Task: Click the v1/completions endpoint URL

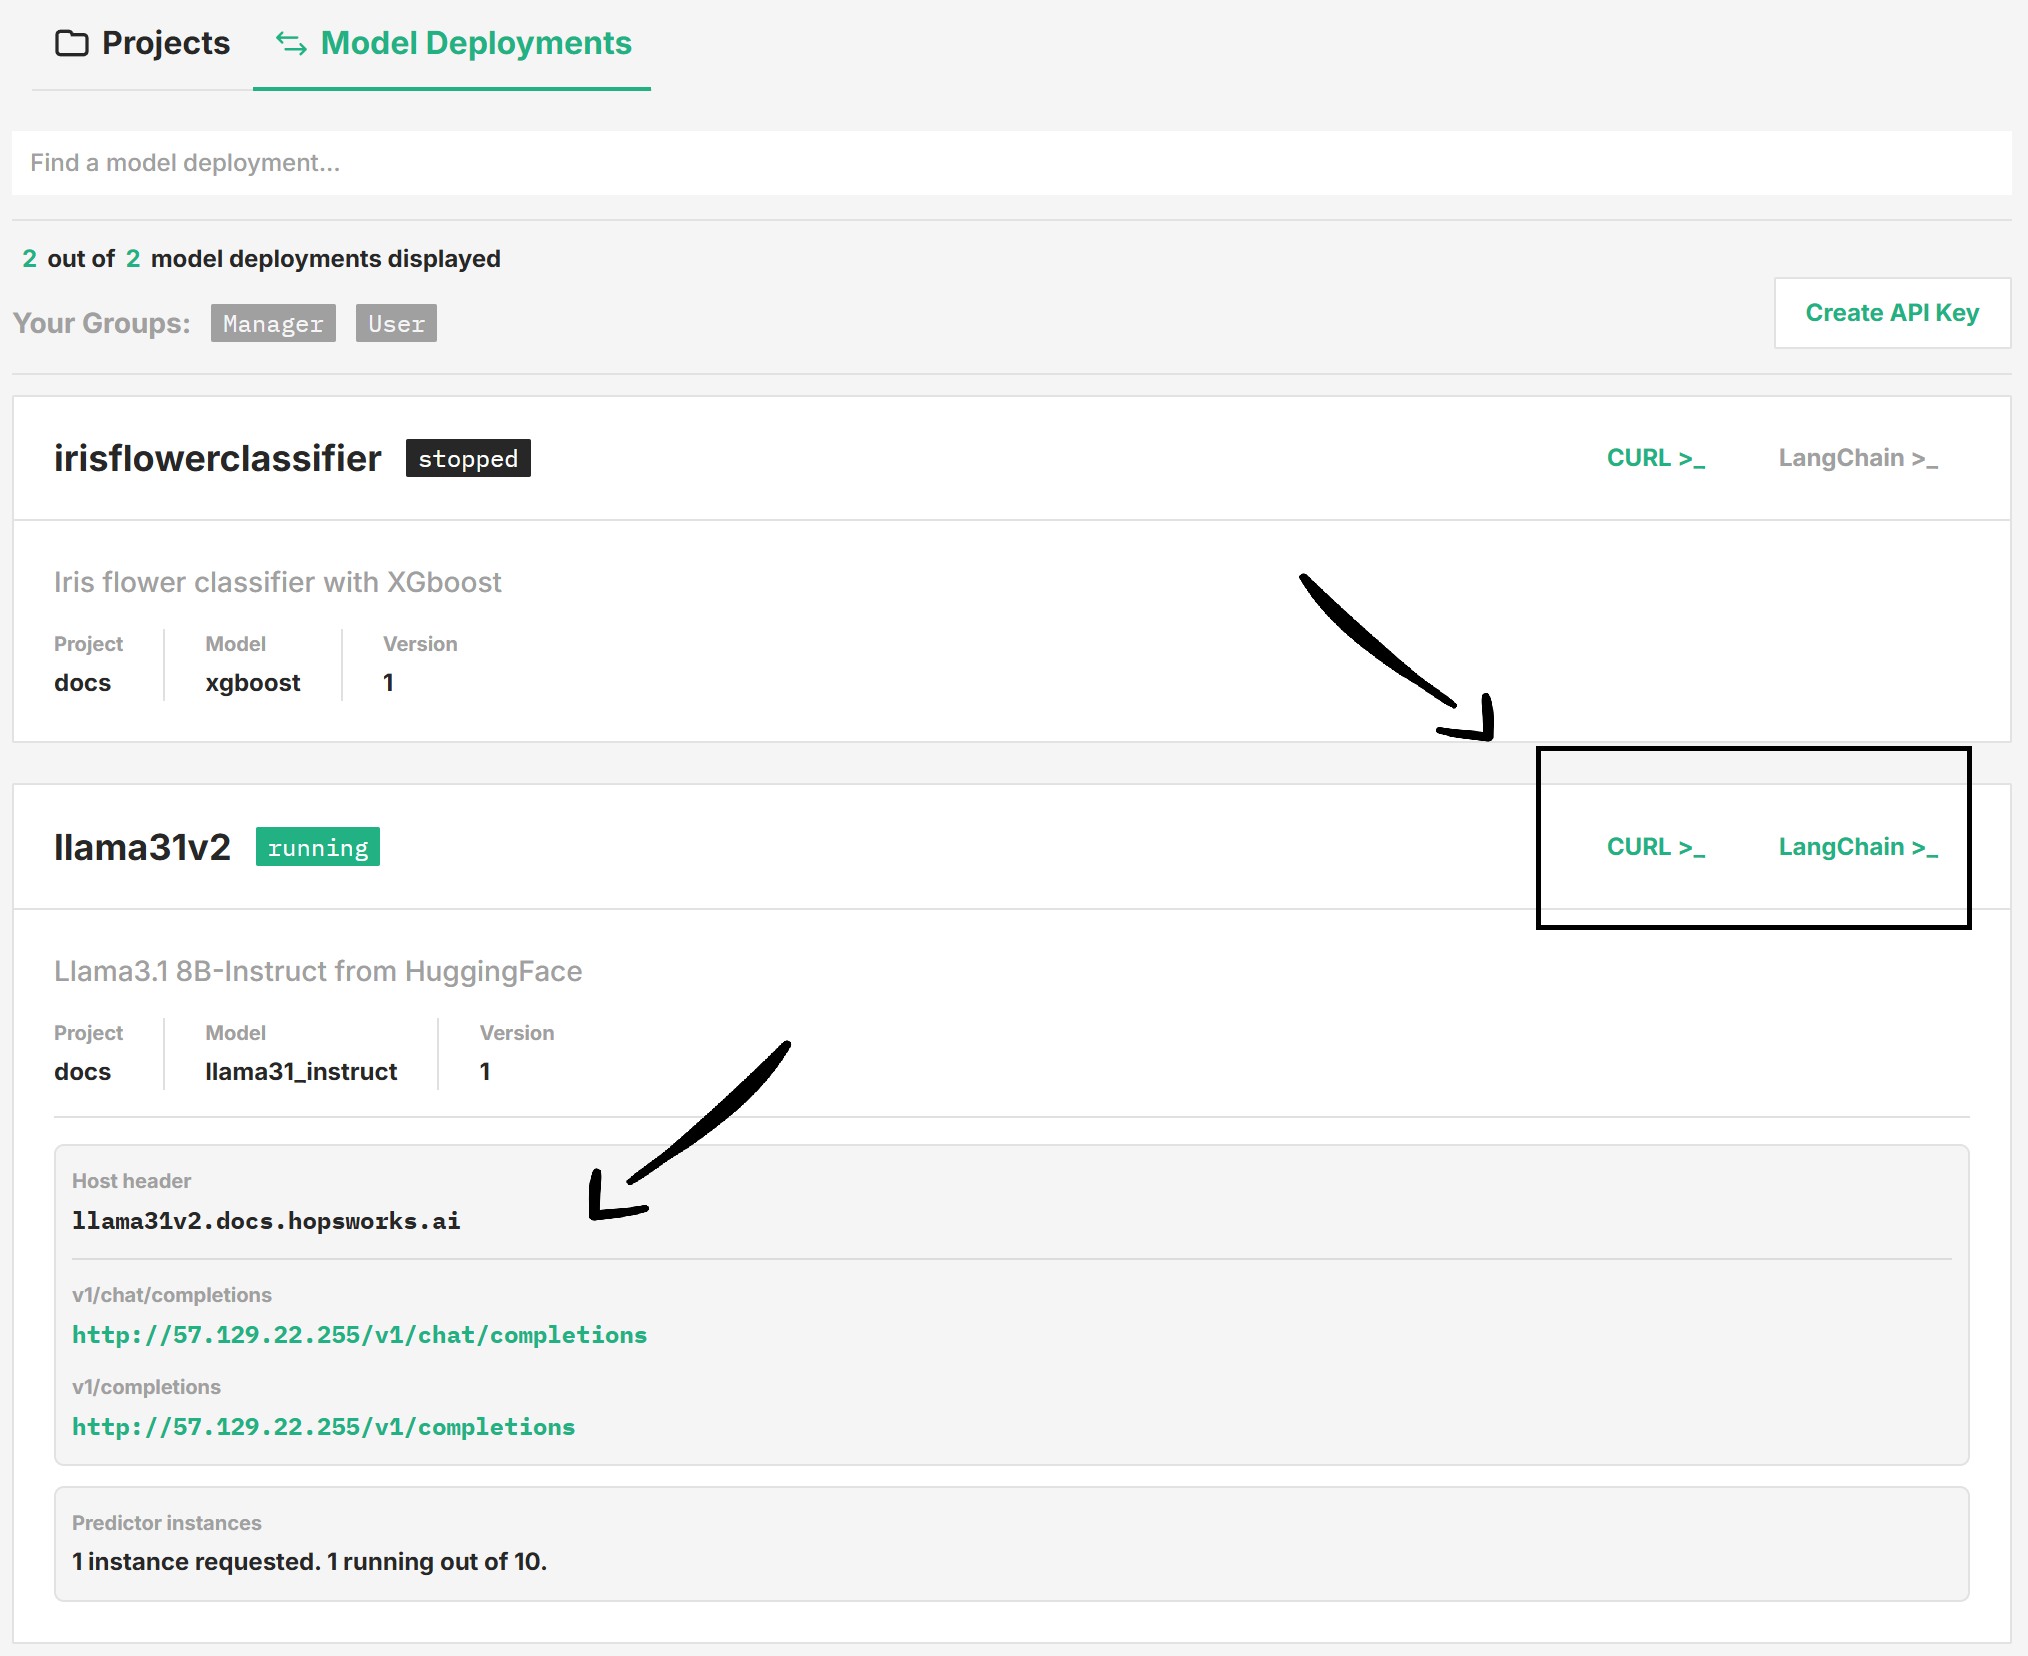Action: 323,1427
